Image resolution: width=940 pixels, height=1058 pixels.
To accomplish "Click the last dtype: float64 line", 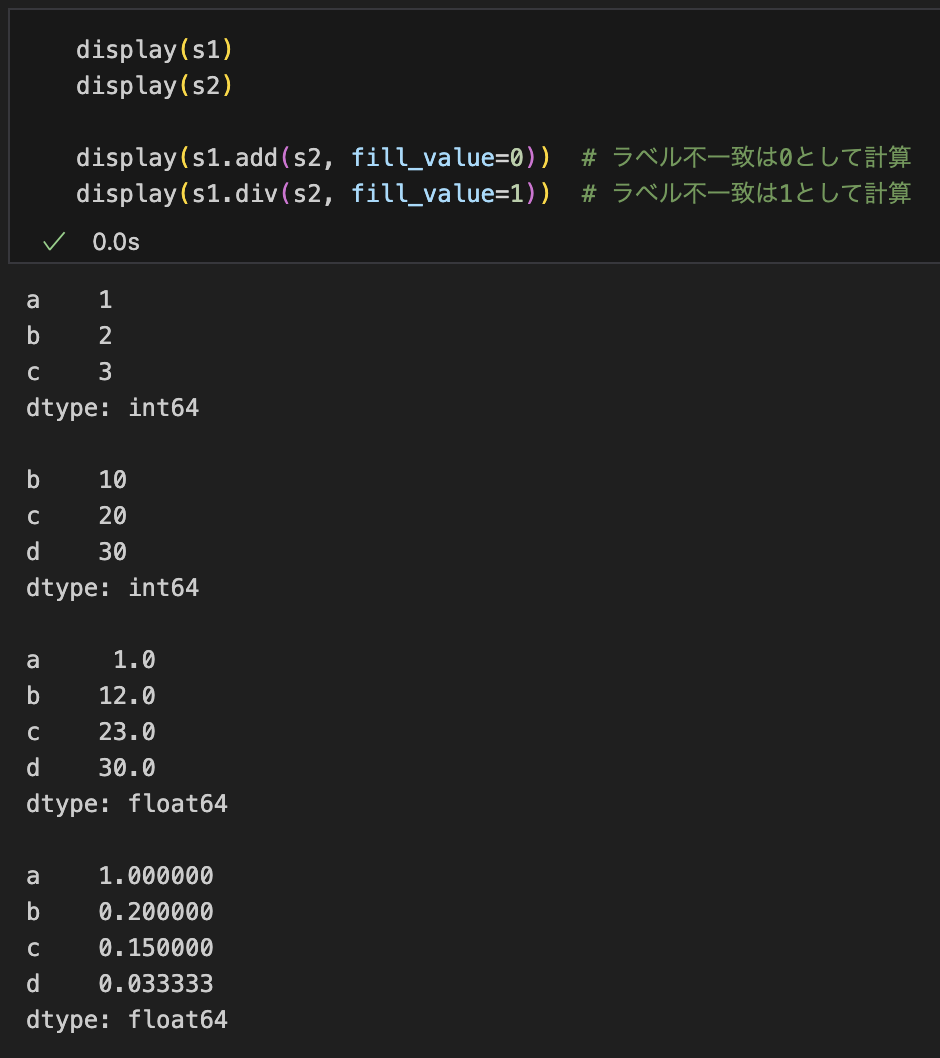I will pos(127,1020).
